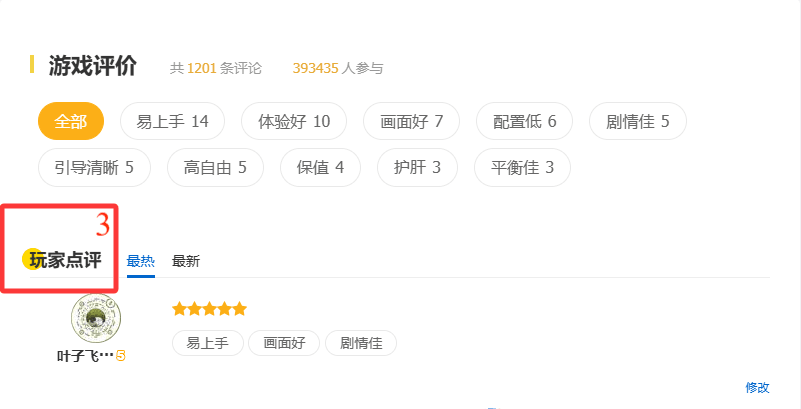Pick the 高自由 5 filter tag
The height and width of the screenshot is (409, 801).
click(x=215, y=167)
